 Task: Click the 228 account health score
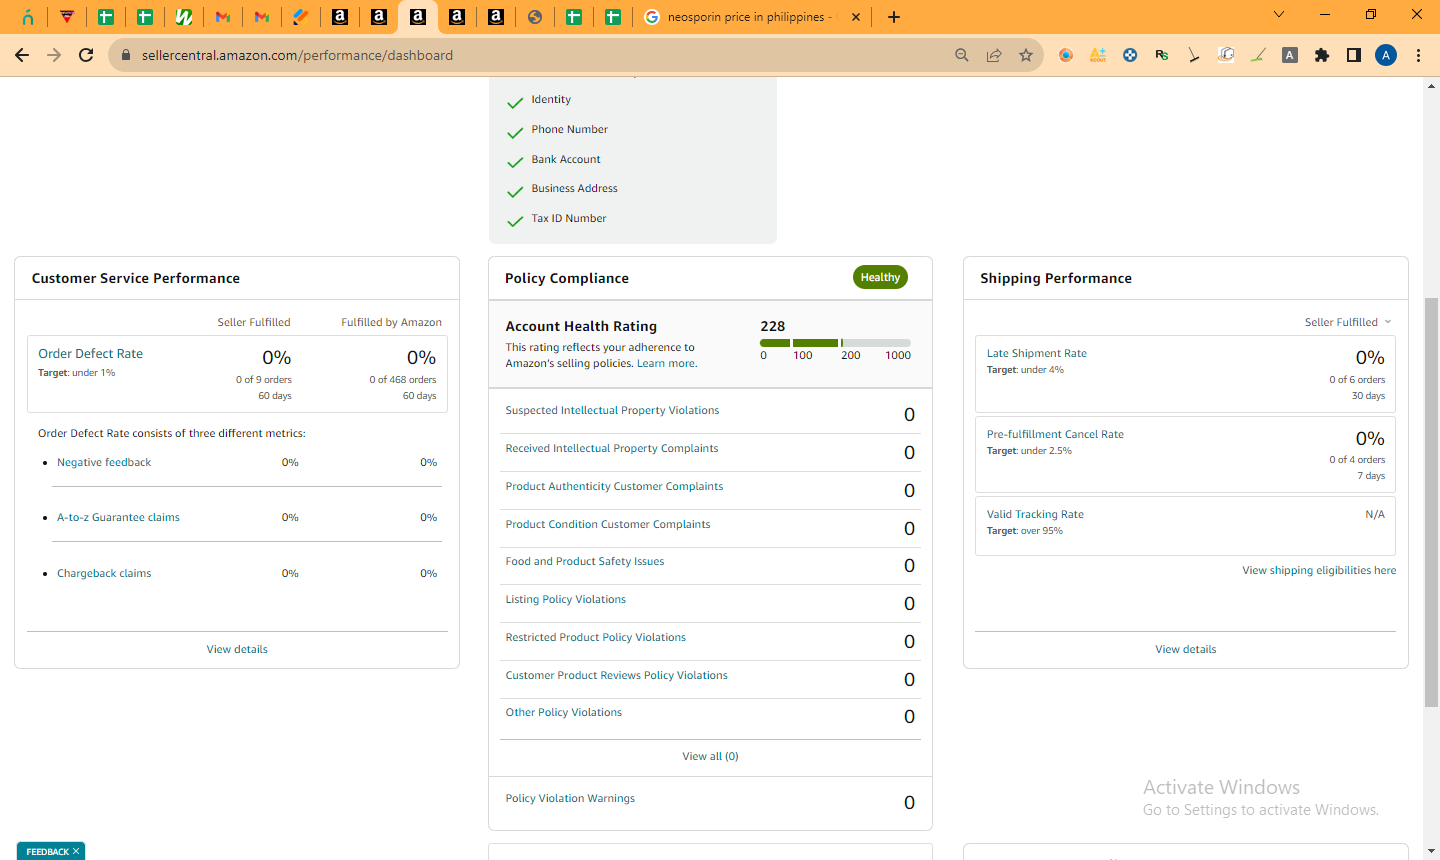773,326
